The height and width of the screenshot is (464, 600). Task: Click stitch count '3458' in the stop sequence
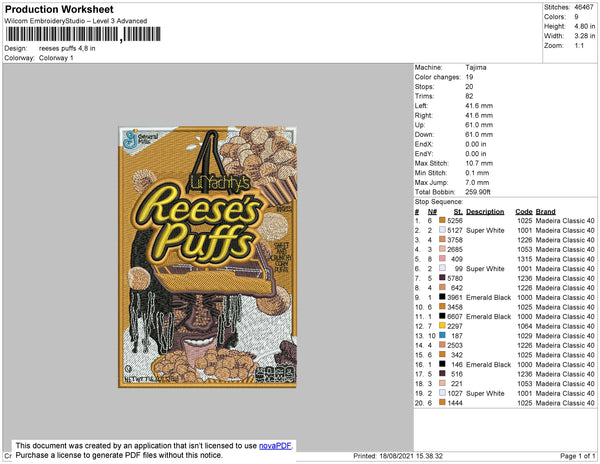(455, 307)
